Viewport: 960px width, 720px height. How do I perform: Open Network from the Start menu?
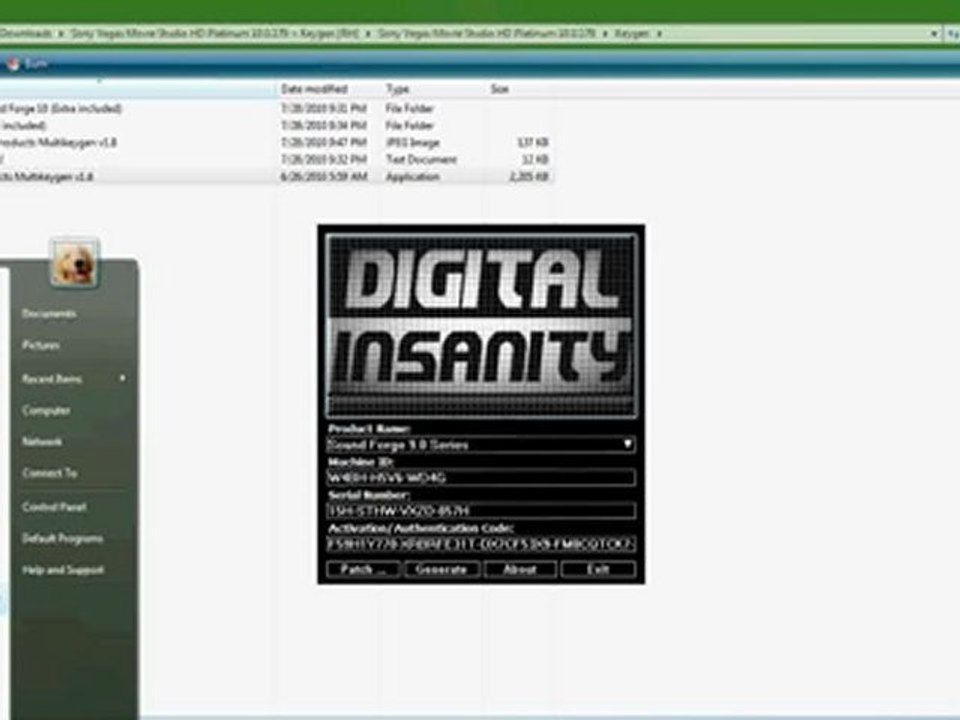point(42,441)
